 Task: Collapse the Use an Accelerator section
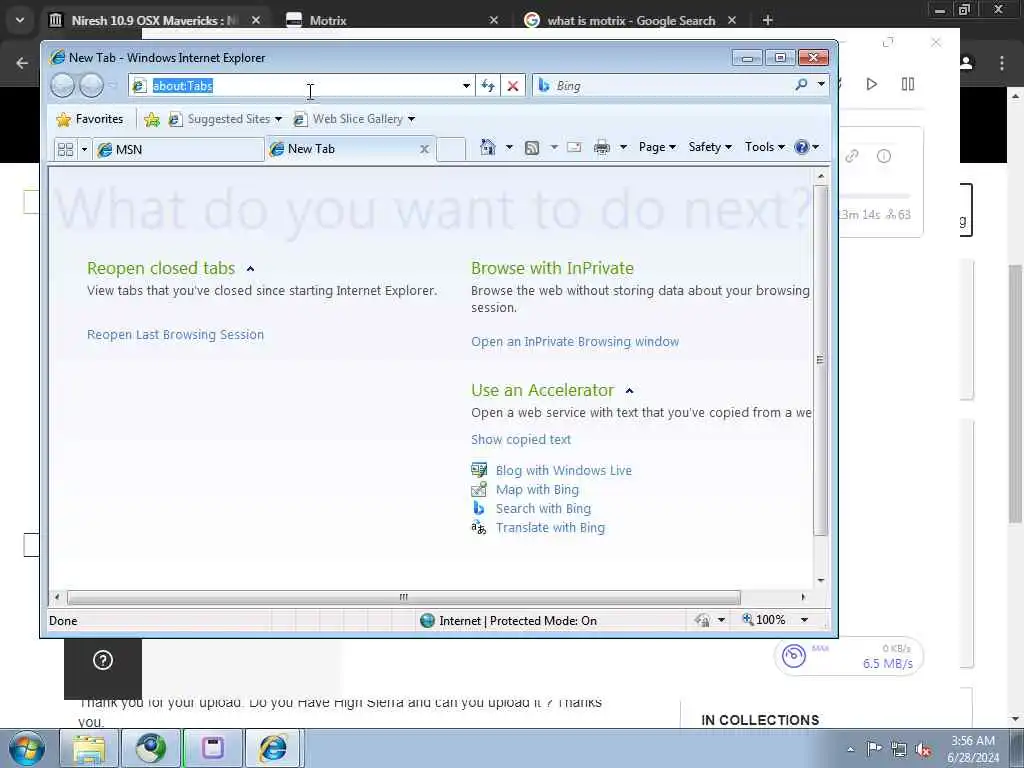pyautogui.click(x=630, y=391)
